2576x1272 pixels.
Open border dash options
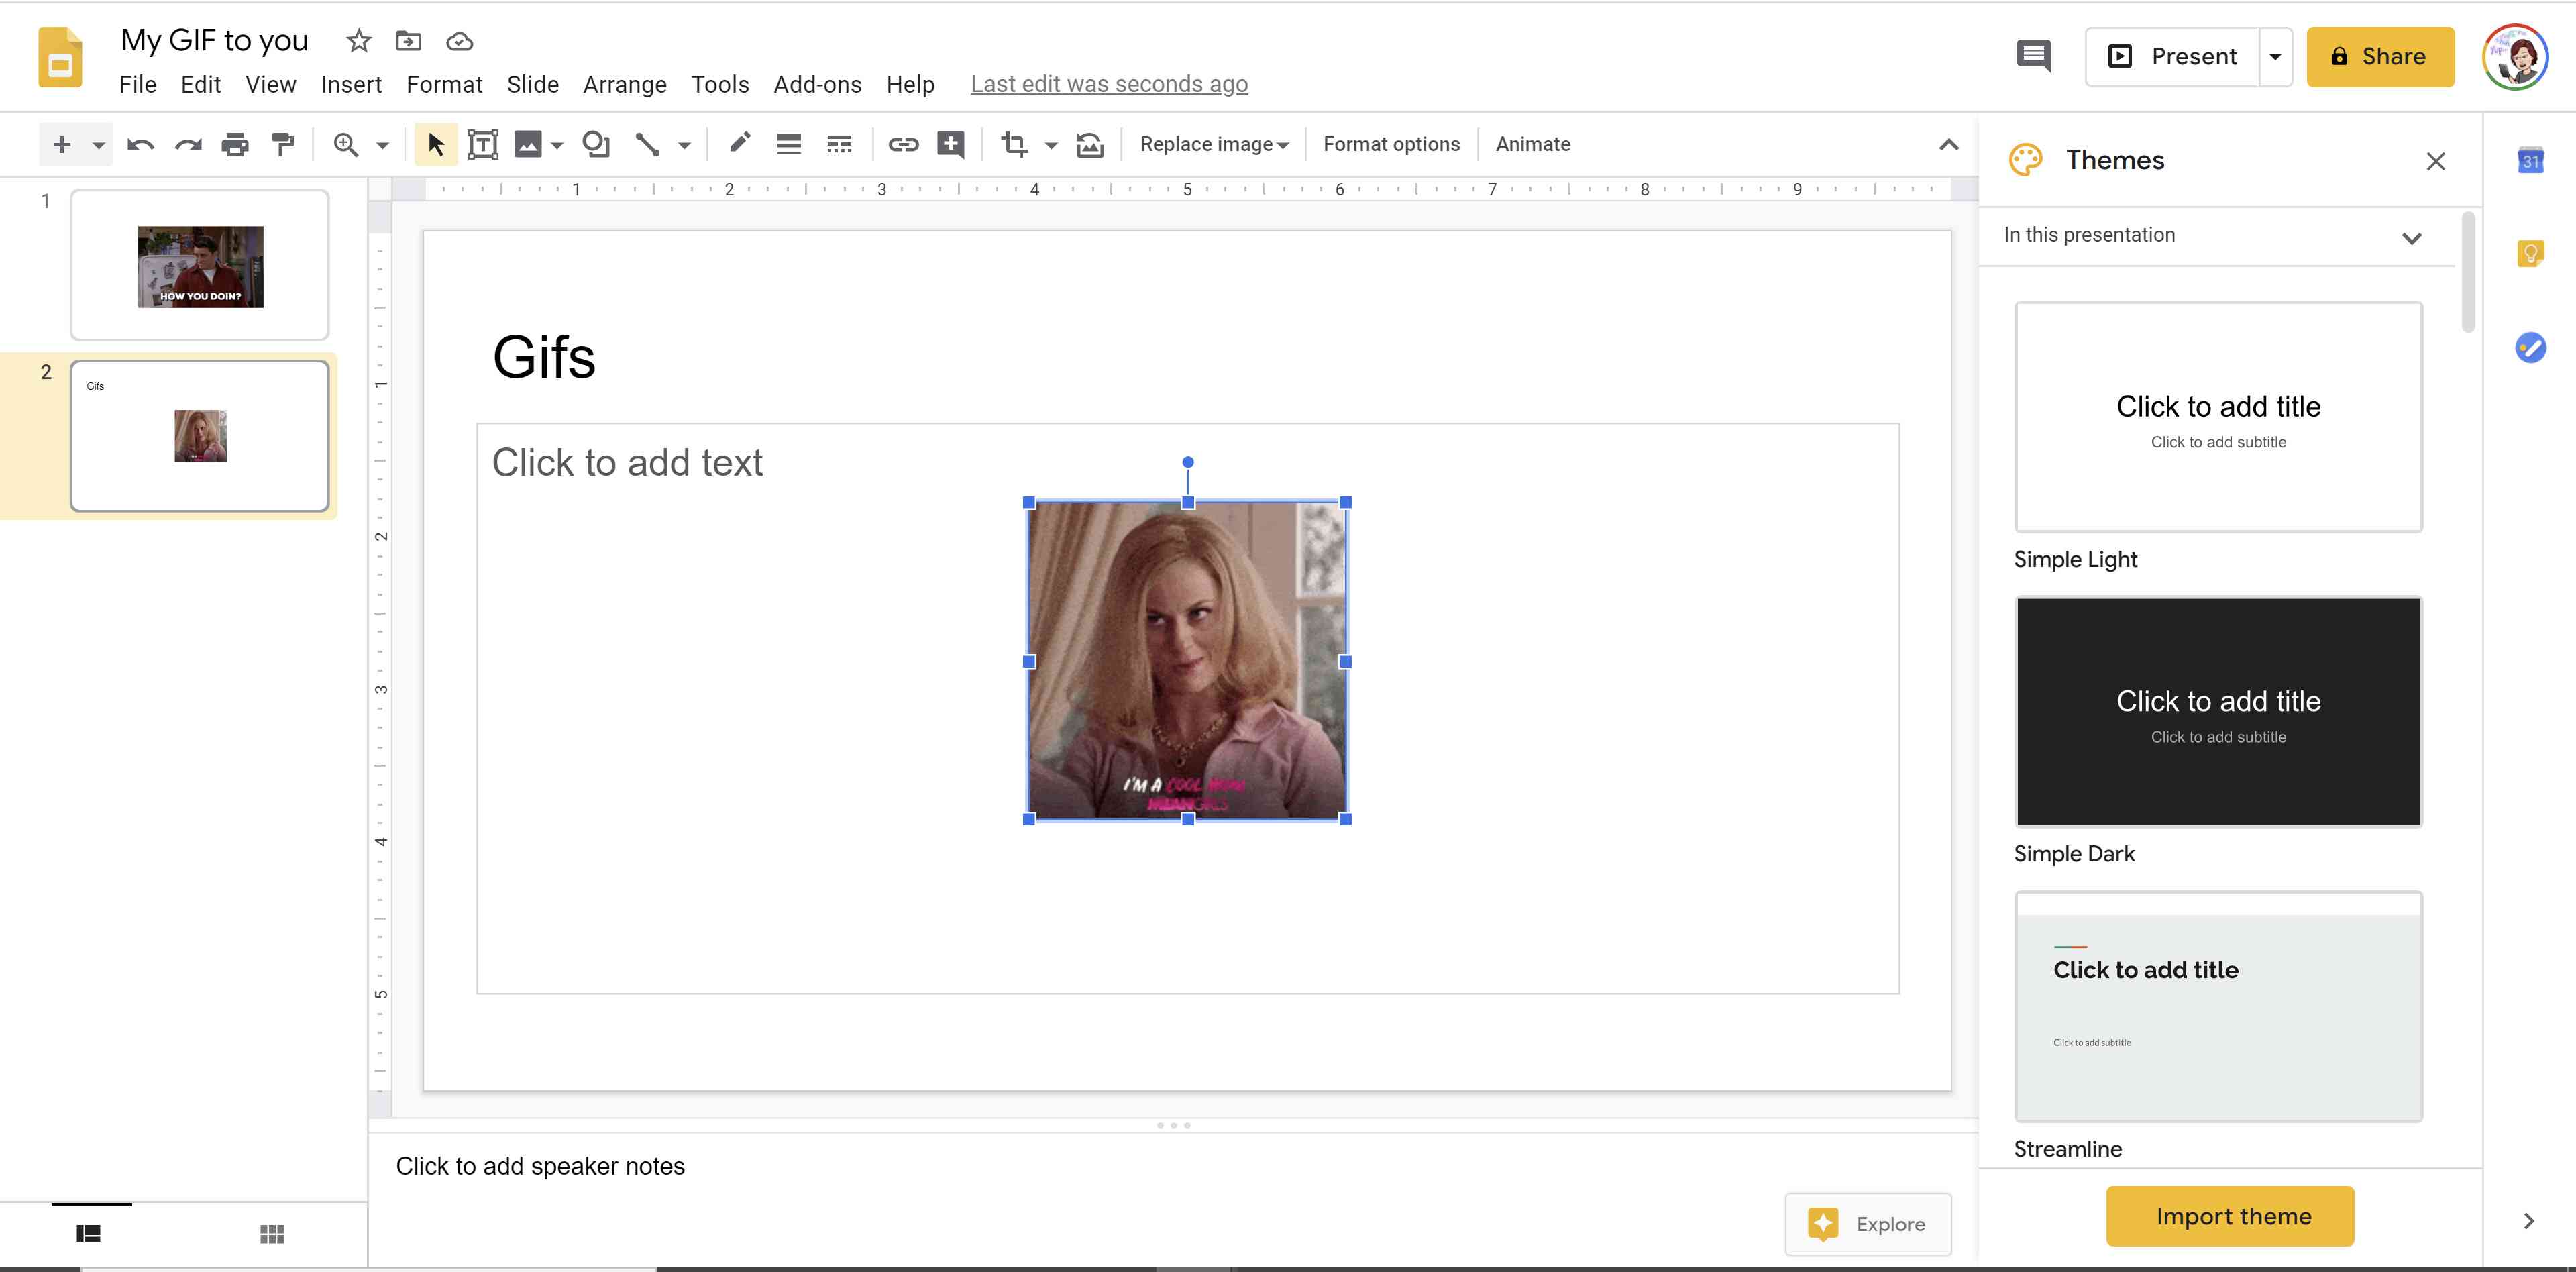click(839, 145)
